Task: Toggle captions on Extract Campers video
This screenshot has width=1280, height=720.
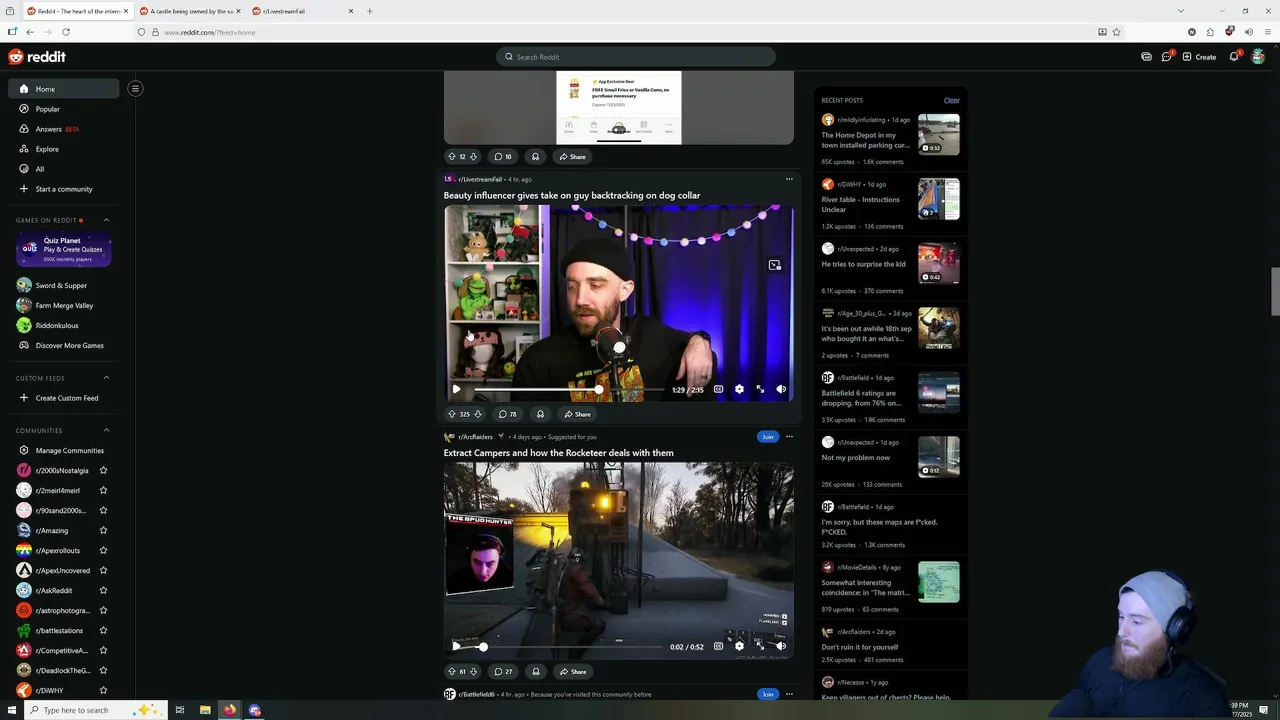Action: pyautogui.click(x=718, y=646)
